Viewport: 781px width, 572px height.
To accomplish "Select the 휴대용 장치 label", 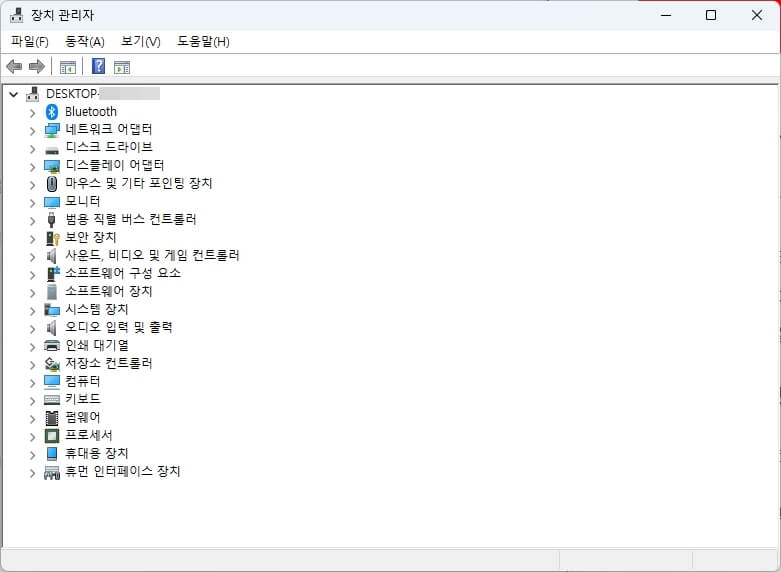I will 97,453.
